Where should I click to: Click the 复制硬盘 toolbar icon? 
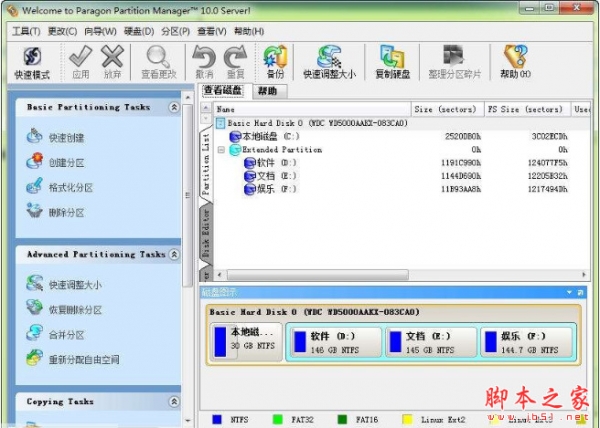pyautogui.click(x=392, y=62)
